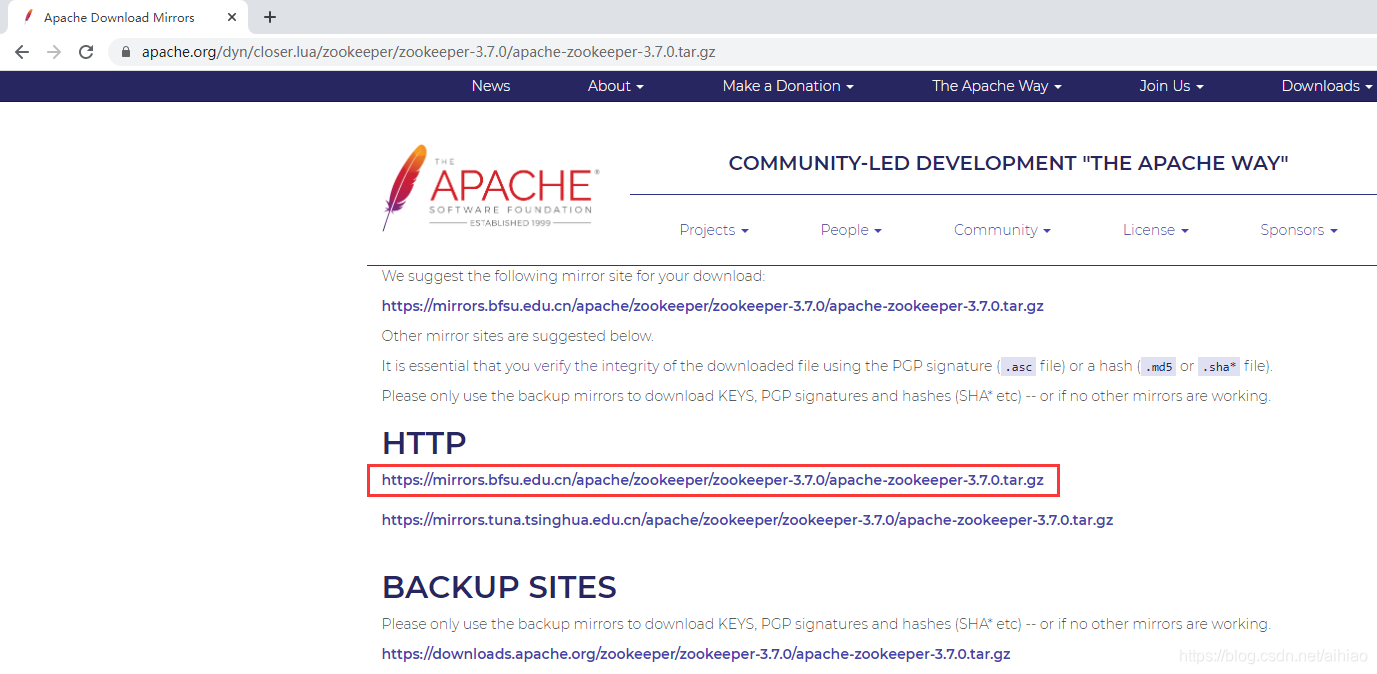The image size is (1377, 674).
Task: Expand the Make a Donation dropdown
Action: pyautogui.click(x=788, y=86)
